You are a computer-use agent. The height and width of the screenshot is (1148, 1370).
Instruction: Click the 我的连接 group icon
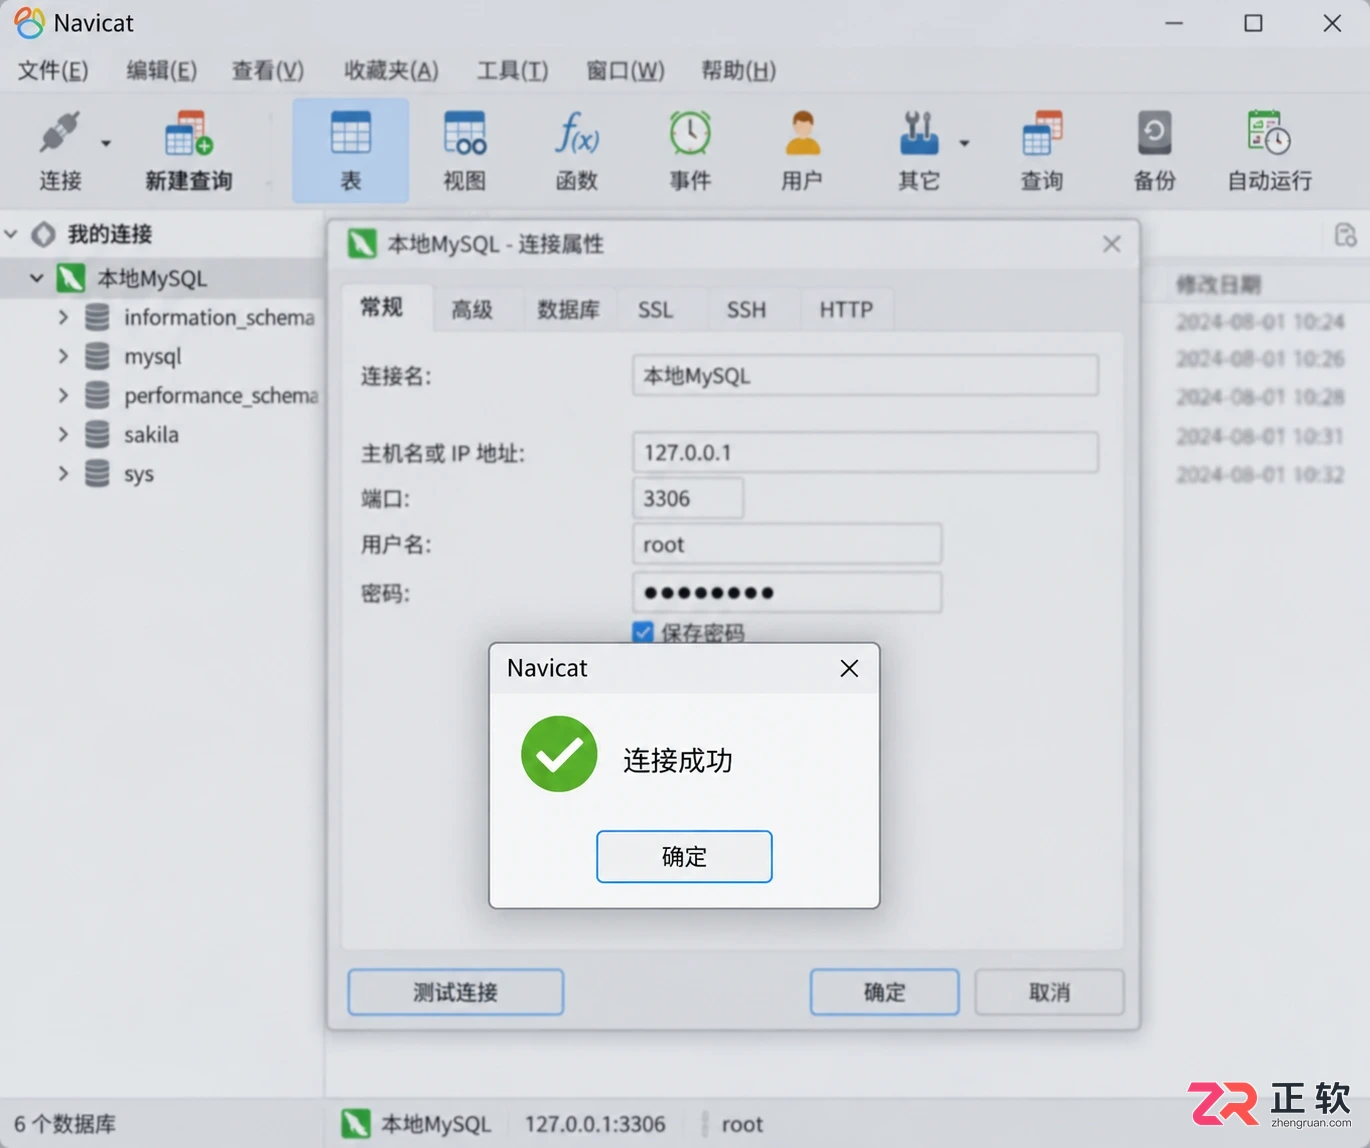(43, 234)
